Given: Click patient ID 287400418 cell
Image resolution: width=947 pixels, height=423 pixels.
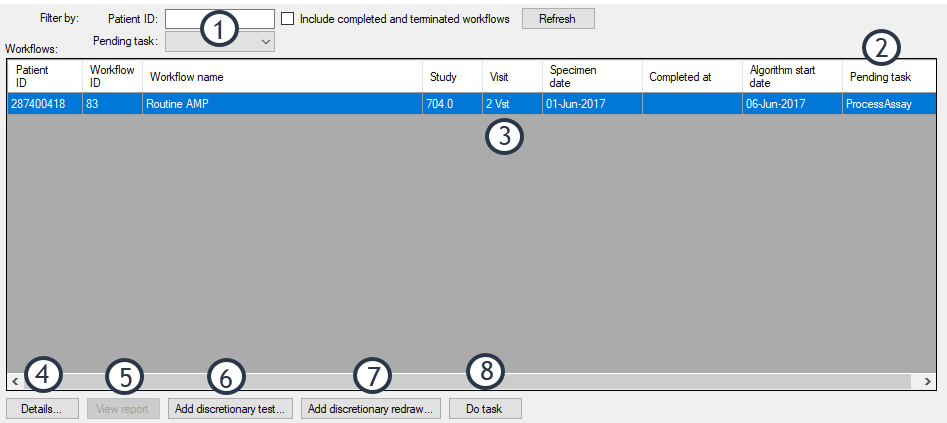Looking at the screenshot, I should click(44, 104).
